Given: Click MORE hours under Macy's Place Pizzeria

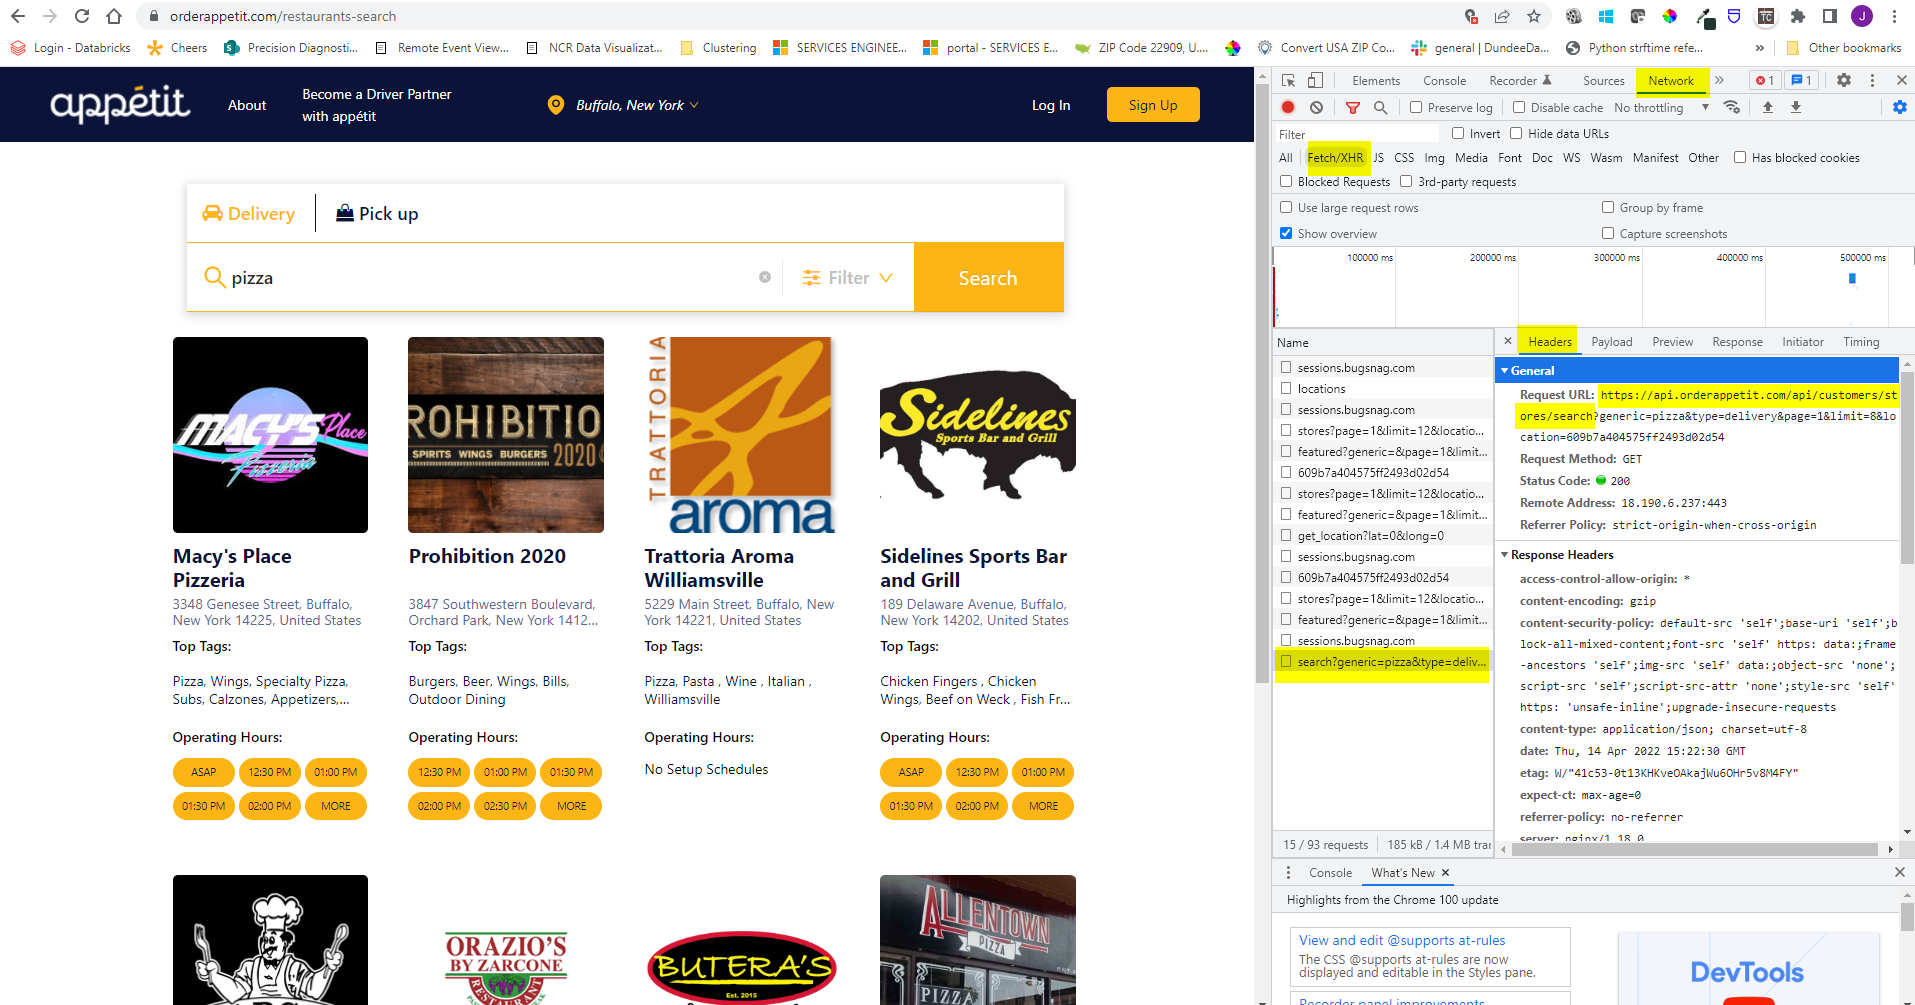Looking at the screenshot, I should pos(336,806).
